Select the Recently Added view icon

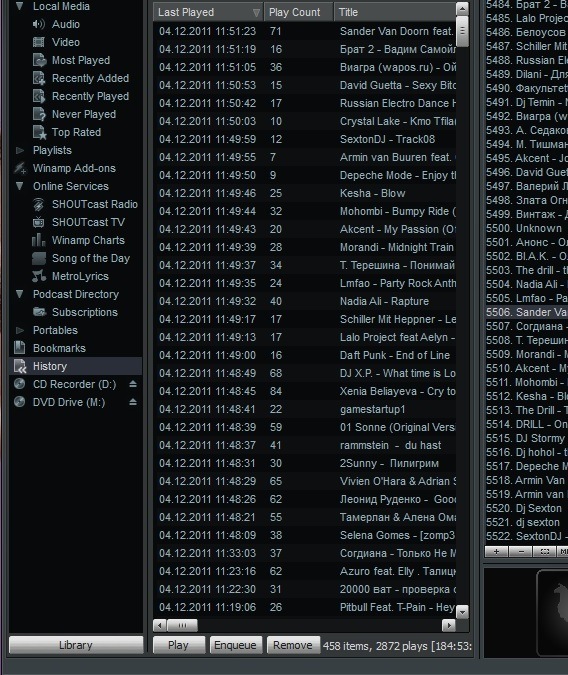click(40, 78)
